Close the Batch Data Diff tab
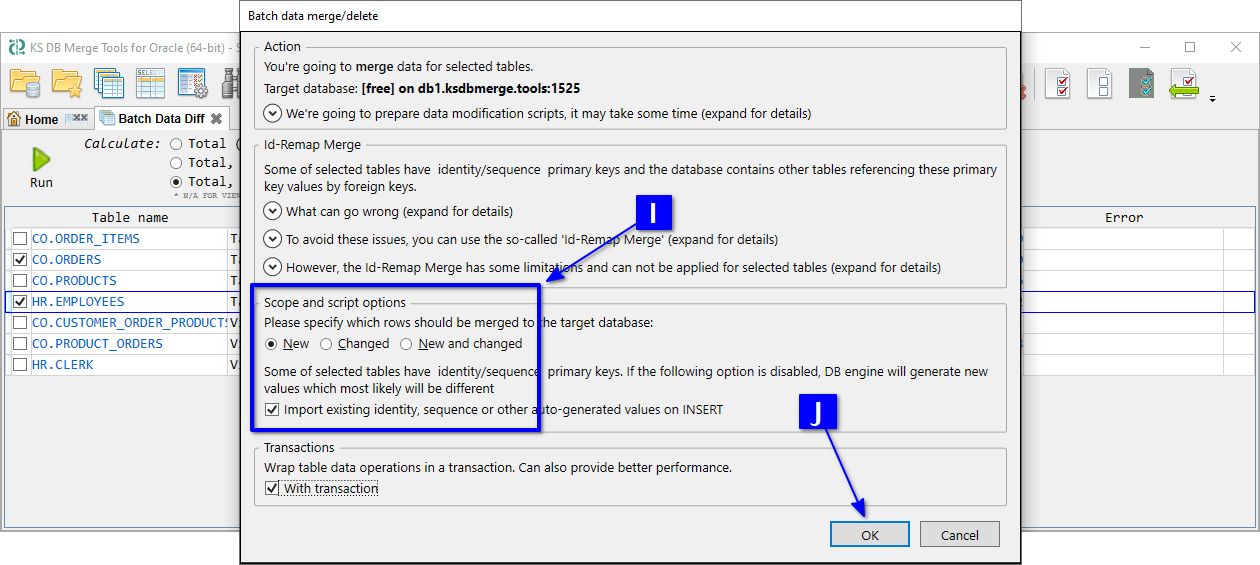The height and width of the screenshot is (565, 1260). tap(216, 119)
